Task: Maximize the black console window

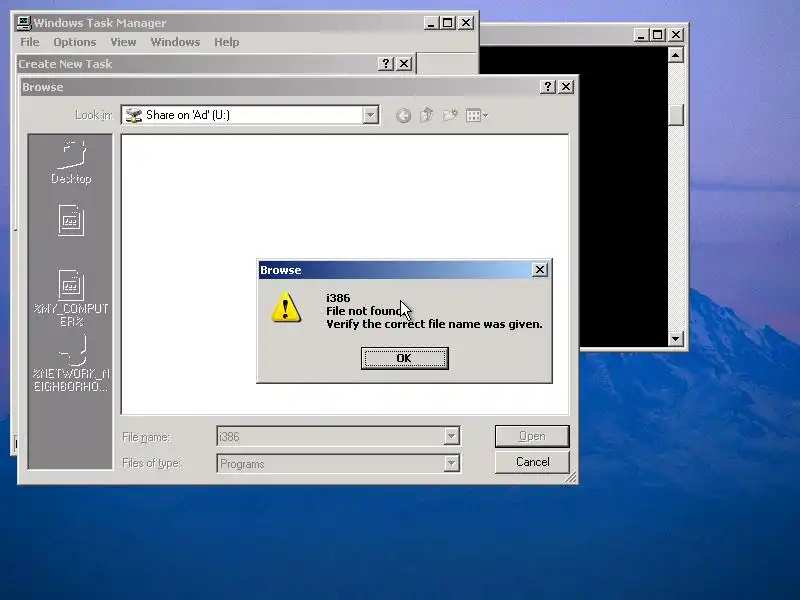Action: pyautogui.click(x=658, y=35)
